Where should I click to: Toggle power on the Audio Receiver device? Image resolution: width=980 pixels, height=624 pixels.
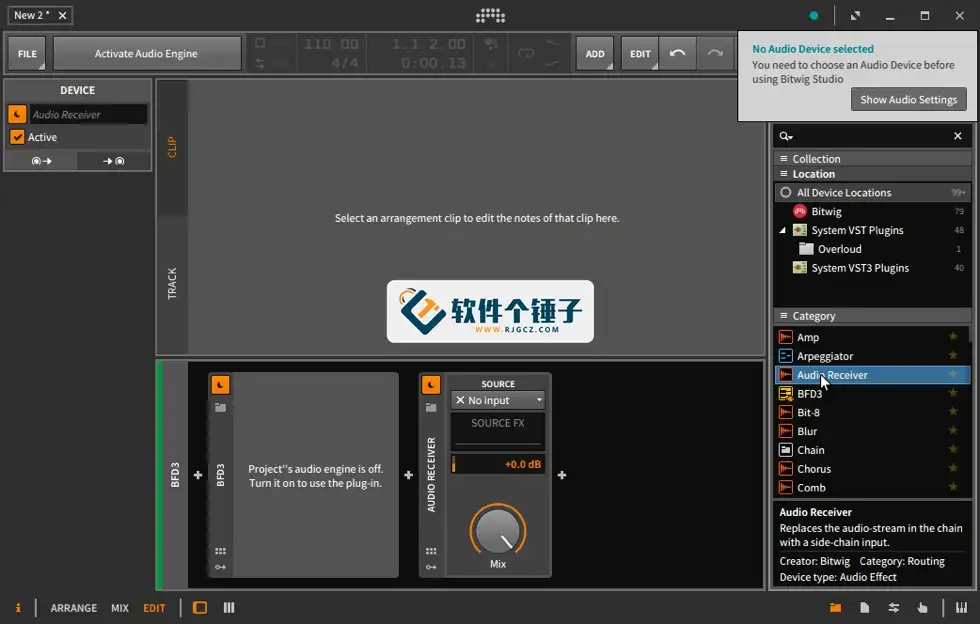[x=431, y=385]
